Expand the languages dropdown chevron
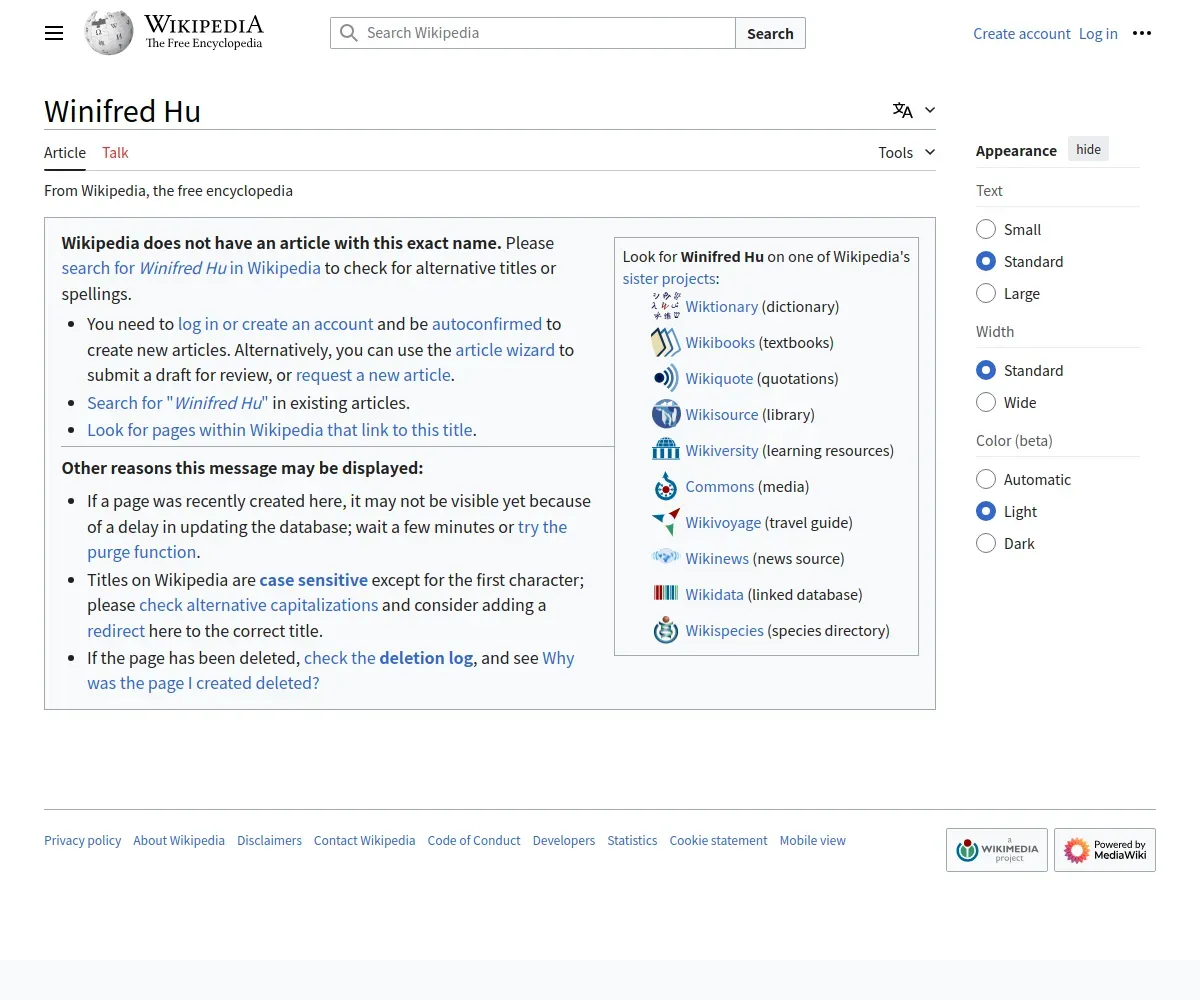1200x1000 pixels. [x=930, y=110]
